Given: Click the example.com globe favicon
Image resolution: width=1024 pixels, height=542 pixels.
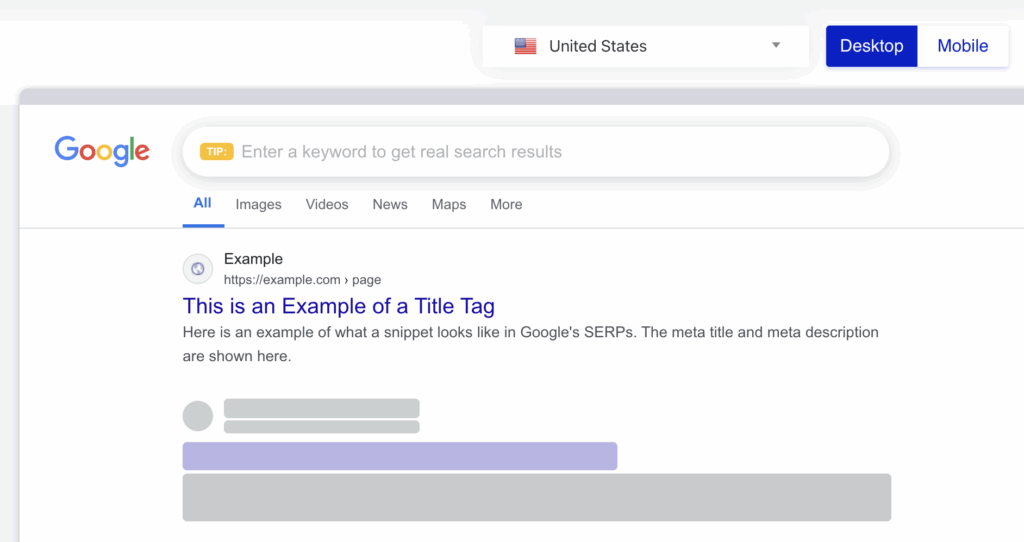Looking at the screenshot, I should tap(198, 269).
